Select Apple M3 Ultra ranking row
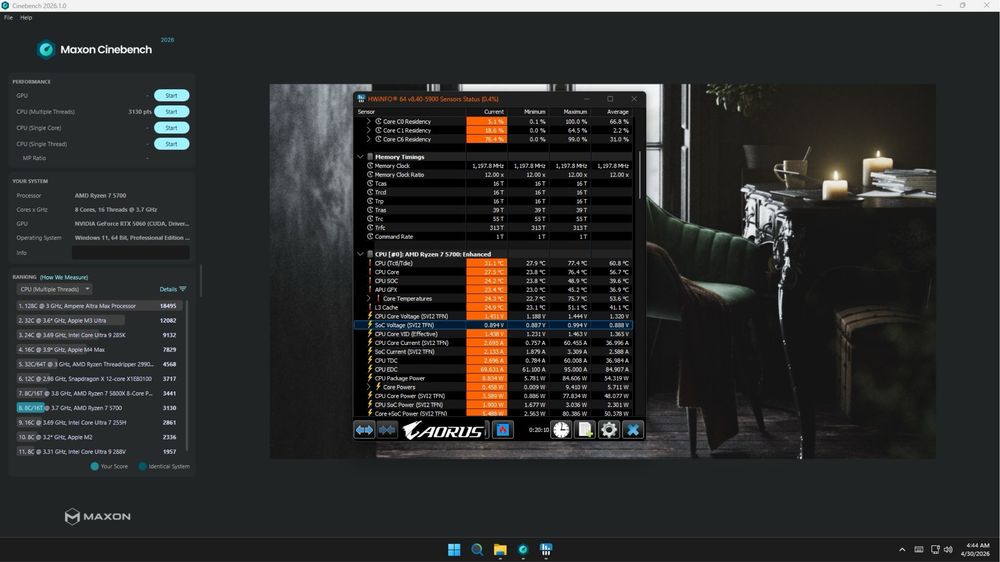The height and width of the screenshot is (562, 1000). click(99, 320)
